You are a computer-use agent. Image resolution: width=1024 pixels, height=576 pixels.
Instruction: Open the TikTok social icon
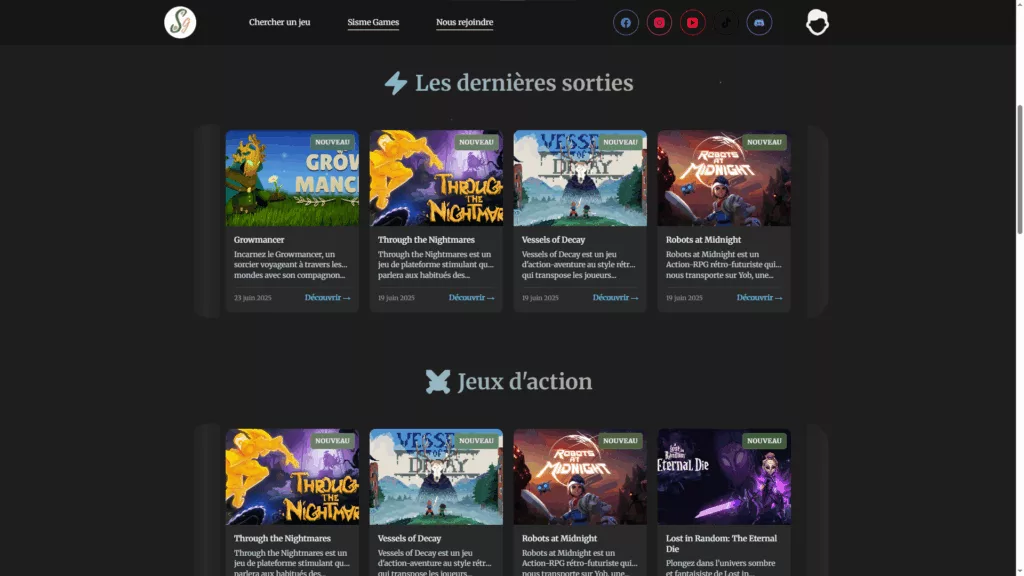coord(726,23)
